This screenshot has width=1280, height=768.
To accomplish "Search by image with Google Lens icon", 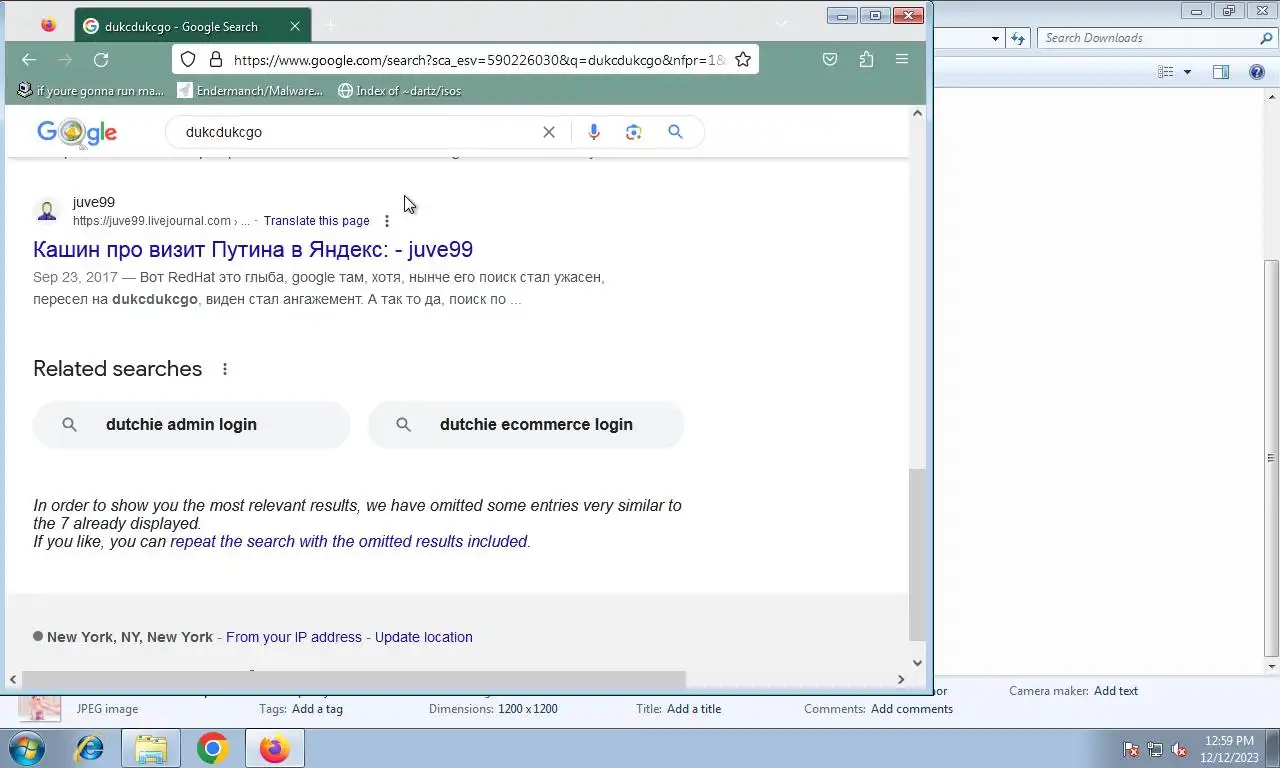I will point(634,132).
